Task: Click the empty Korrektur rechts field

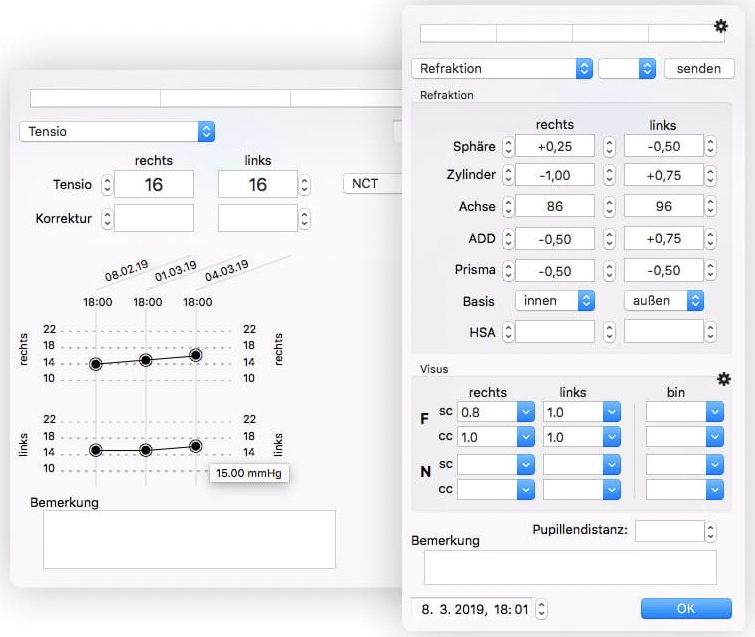Action: pyautogui.click(x=154, y=218)
